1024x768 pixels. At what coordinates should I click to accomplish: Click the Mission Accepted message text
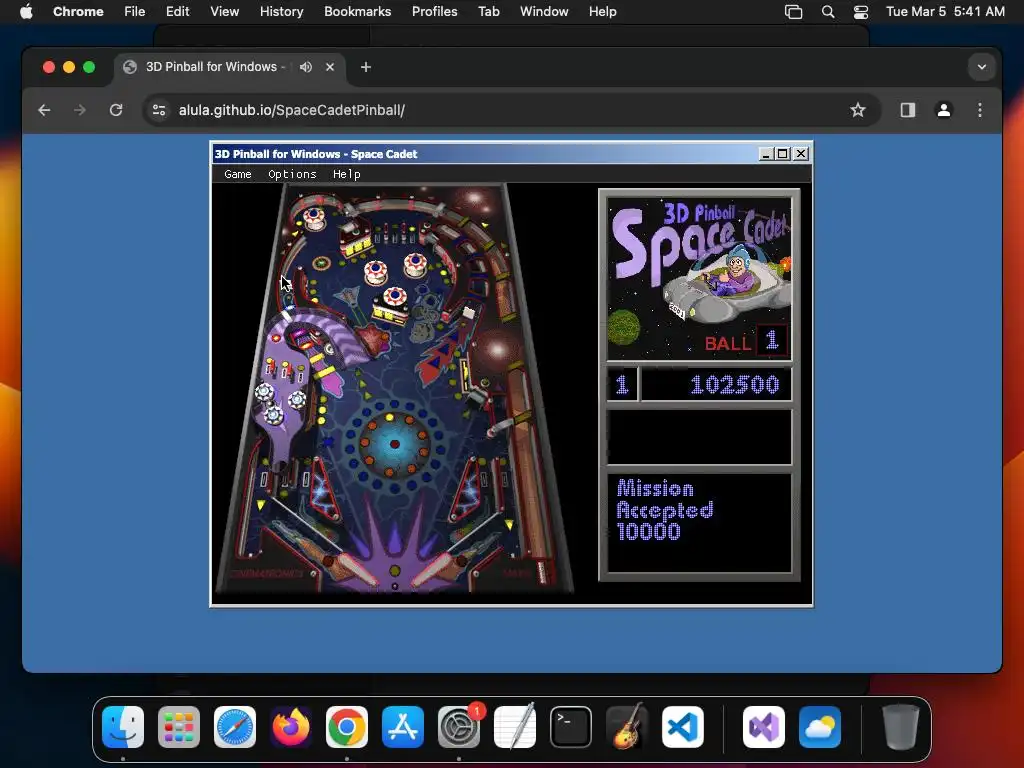[664, 509]
